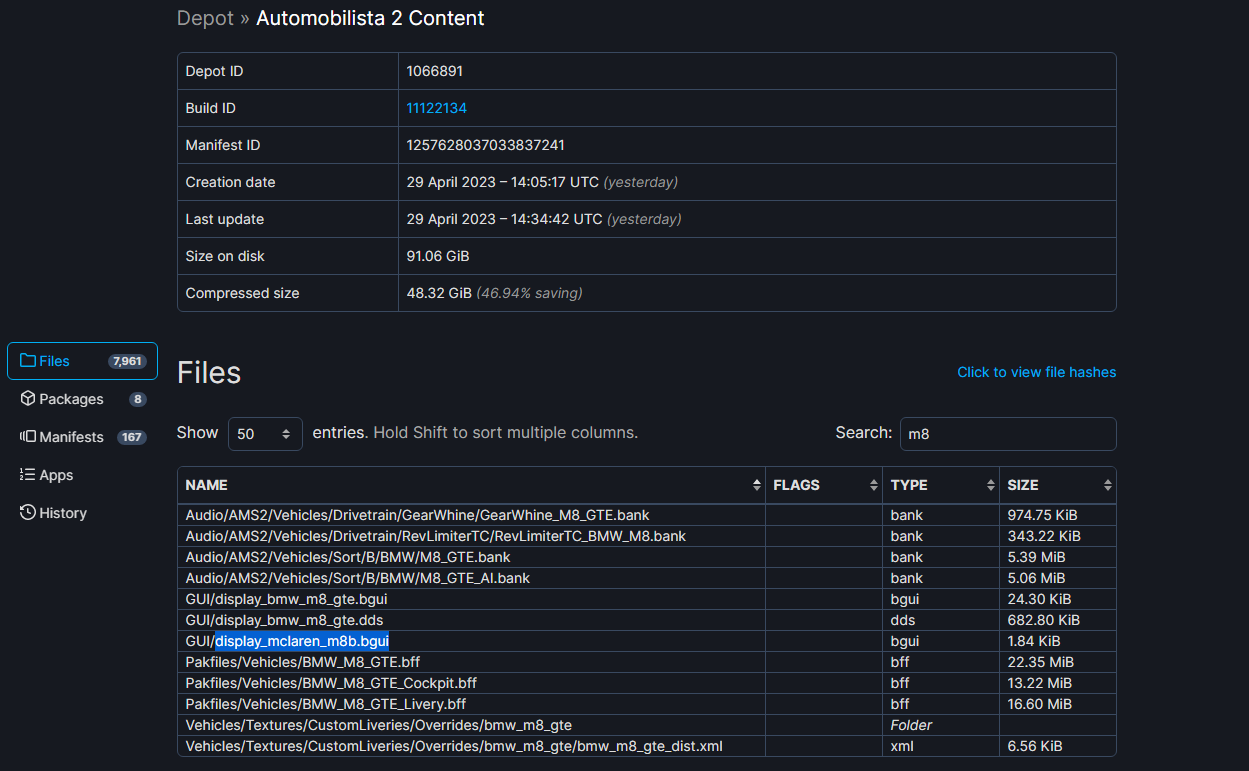Click the display_bmw_m8_gte.dds file name

click(x=283, y=620)
